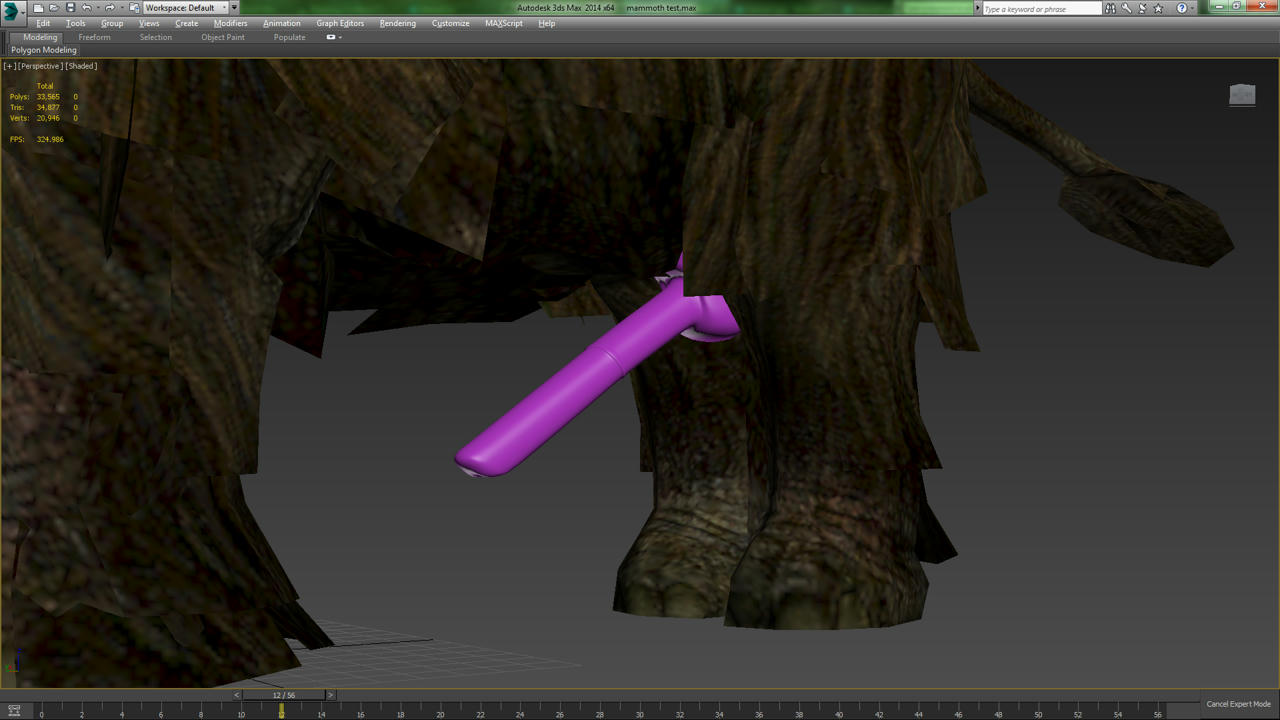Switch to the Selection ribbon tab
This screenshot has height=720, width=1280.
coord(156,37)
